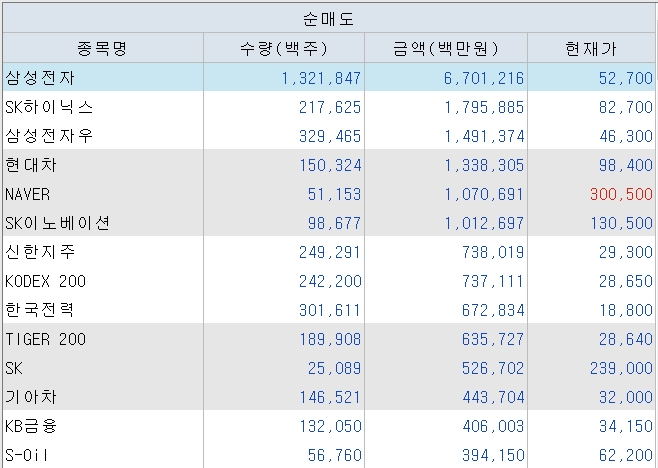
Task: Click current price 46,300
Action: click(x=626, y=136)
